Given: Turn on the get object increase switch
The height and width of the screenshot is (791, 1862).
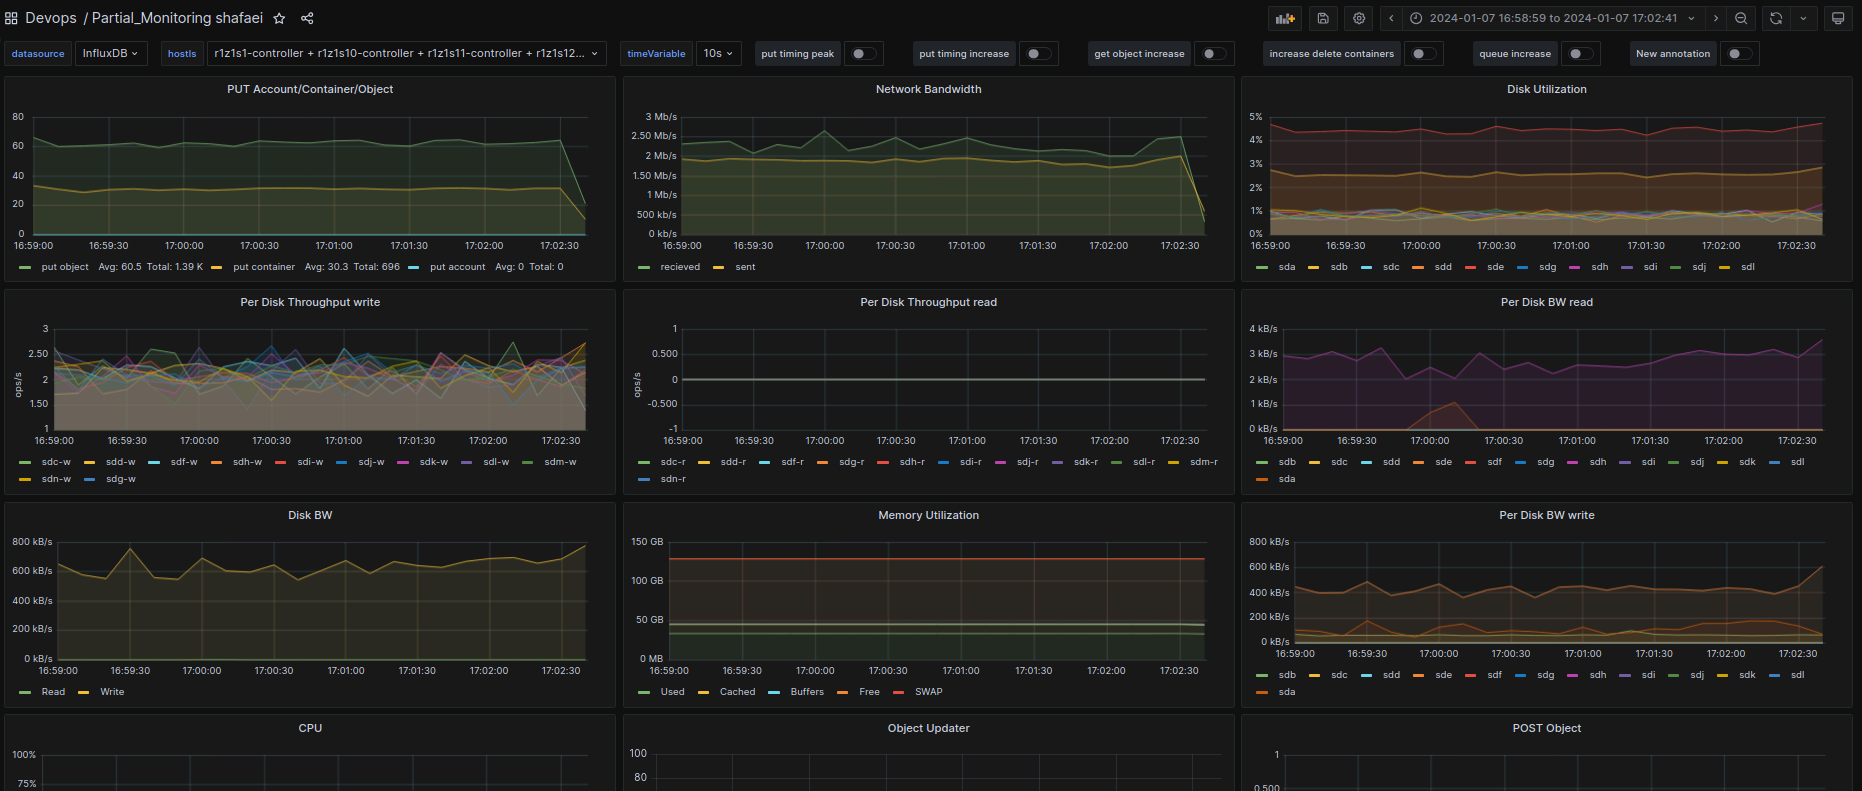Looking at the screenshot, I should pyautogui.click(x=1213, y=54).
